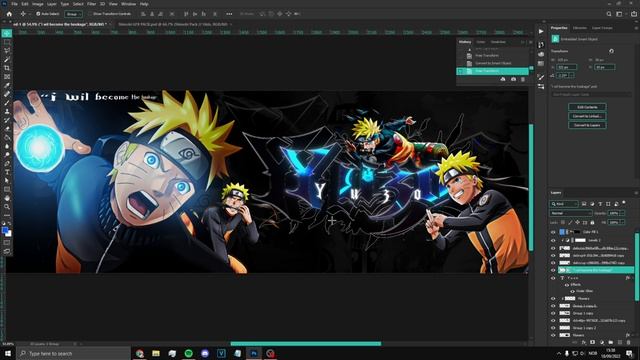Click the horizontal canvas scrollbar

pyautogui.click(x=306, y=344)
